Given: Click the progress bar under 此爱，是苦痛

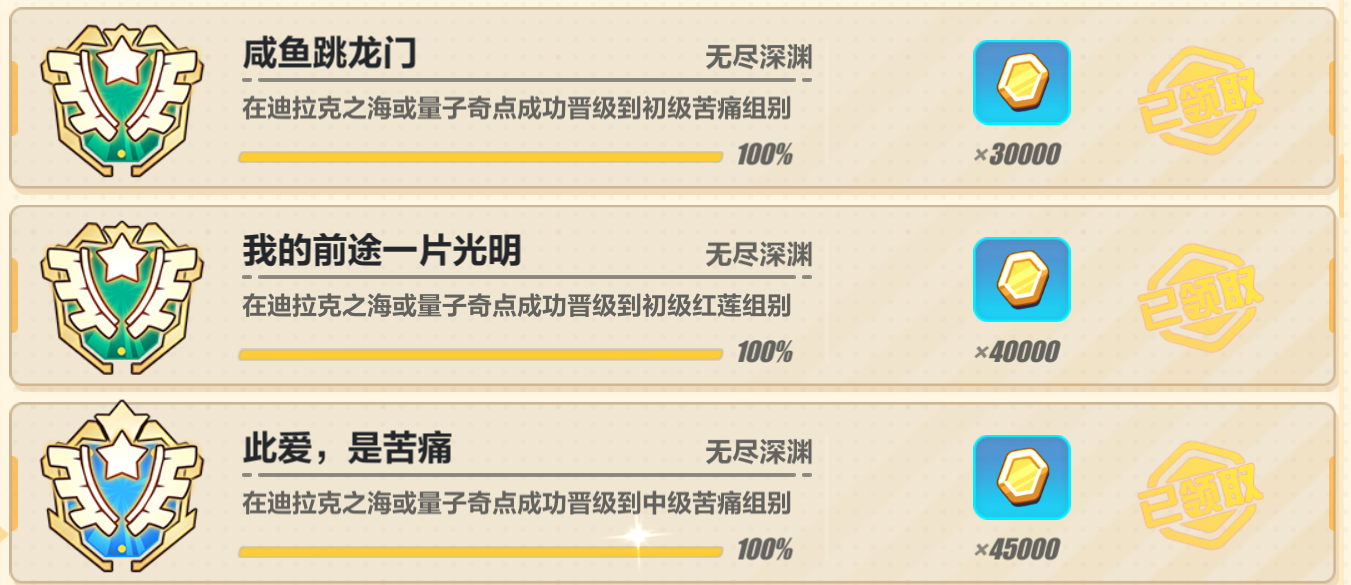Looking at the screenshot, I should (480, 551).
